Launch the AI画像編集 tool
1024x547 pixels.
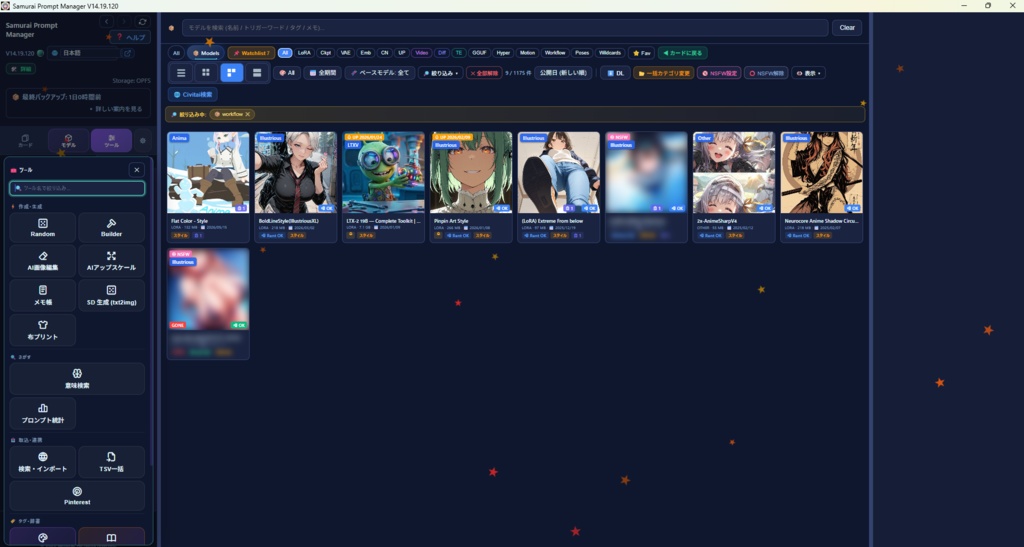click(42, 260)
